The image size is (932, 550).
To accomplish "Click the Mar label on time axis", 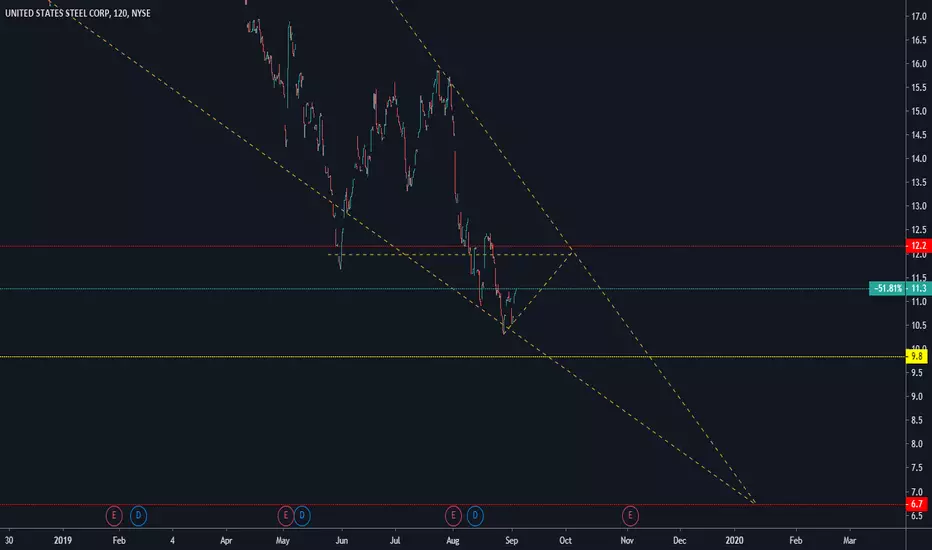I will (x=849, y=540).
